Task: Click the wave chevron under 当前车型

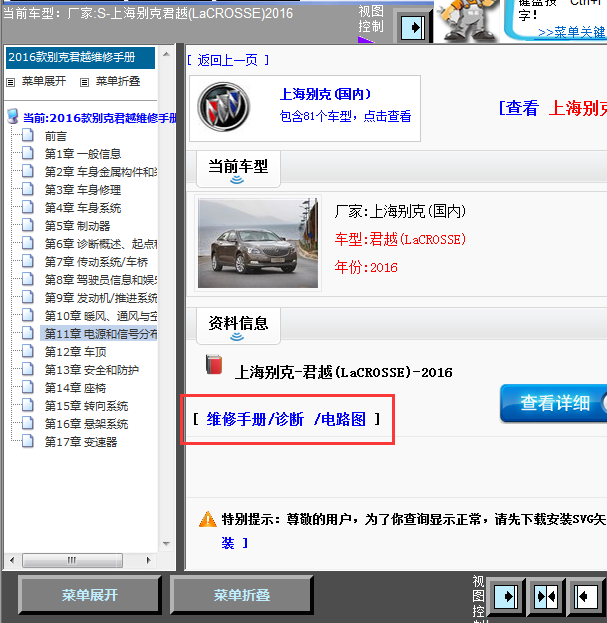Action: point(237,180)
